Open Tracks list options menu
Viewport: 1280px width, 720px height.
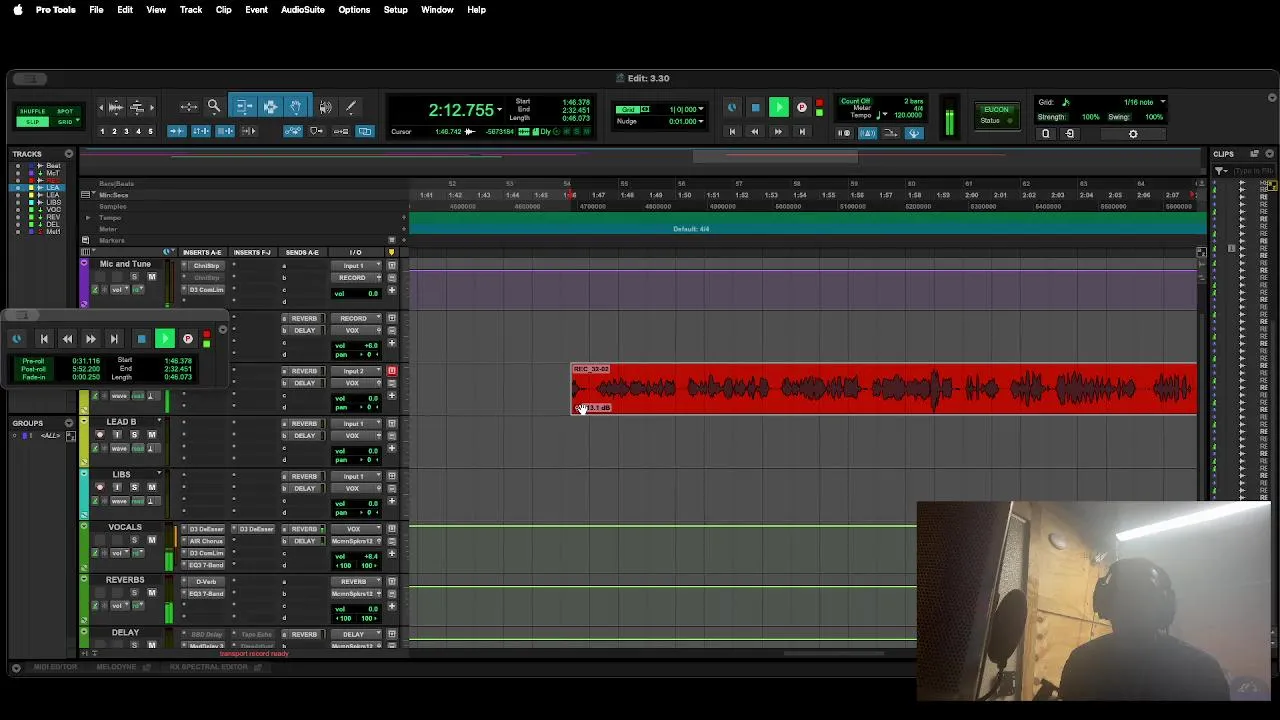coord(69,154)
